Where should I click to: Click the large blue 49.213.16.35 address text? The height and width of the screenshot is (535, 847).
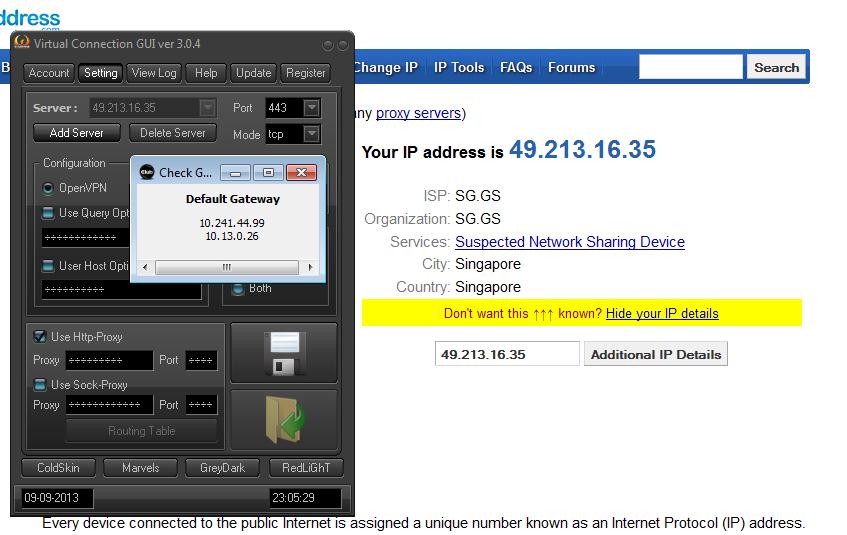coord(582,150)
